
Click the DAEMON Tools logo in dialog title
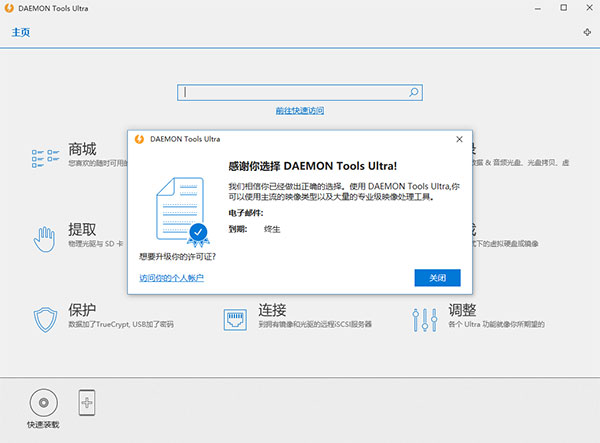(x=139, y=139)
